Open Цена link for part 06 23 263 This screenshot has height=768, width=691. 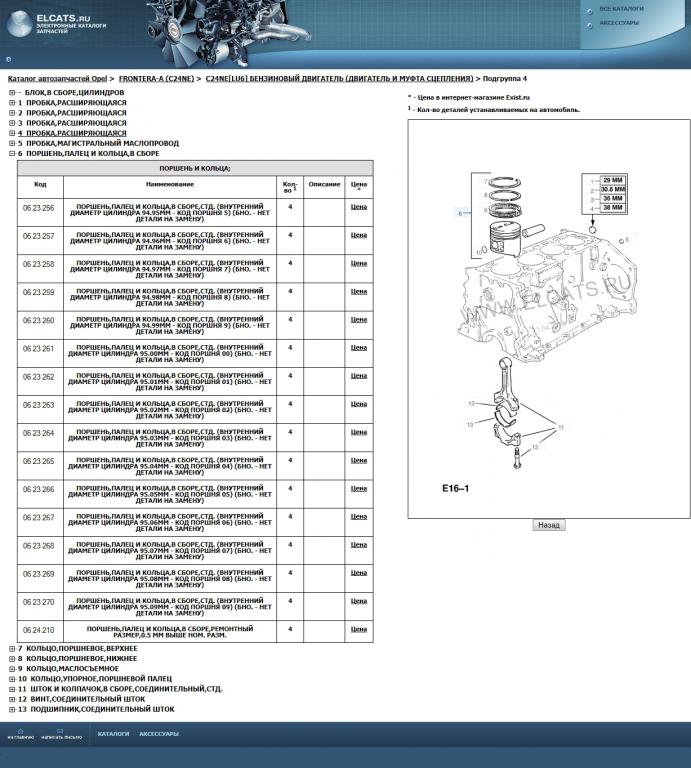tap(358, 404)
